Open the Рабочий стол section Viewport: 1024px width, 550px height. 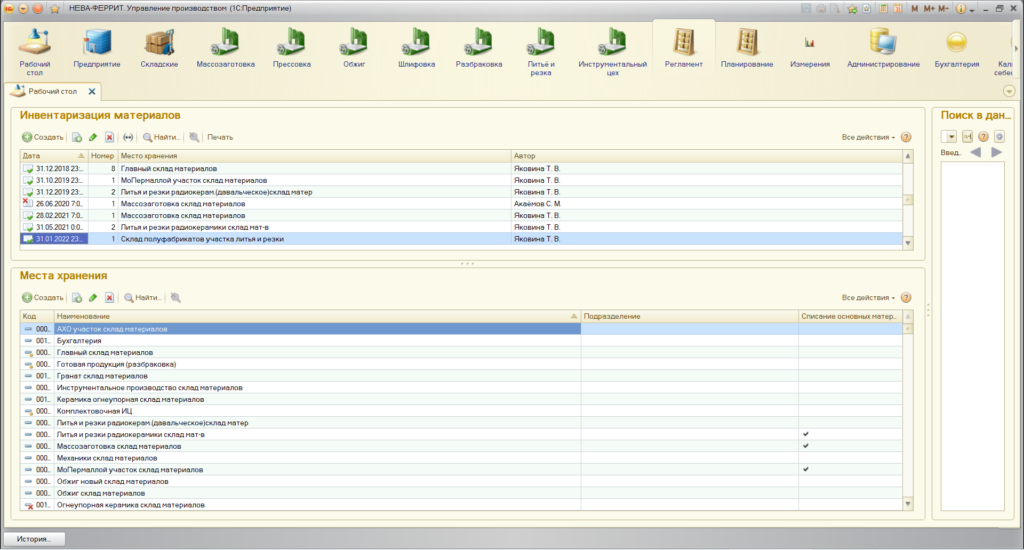point(35,52)
